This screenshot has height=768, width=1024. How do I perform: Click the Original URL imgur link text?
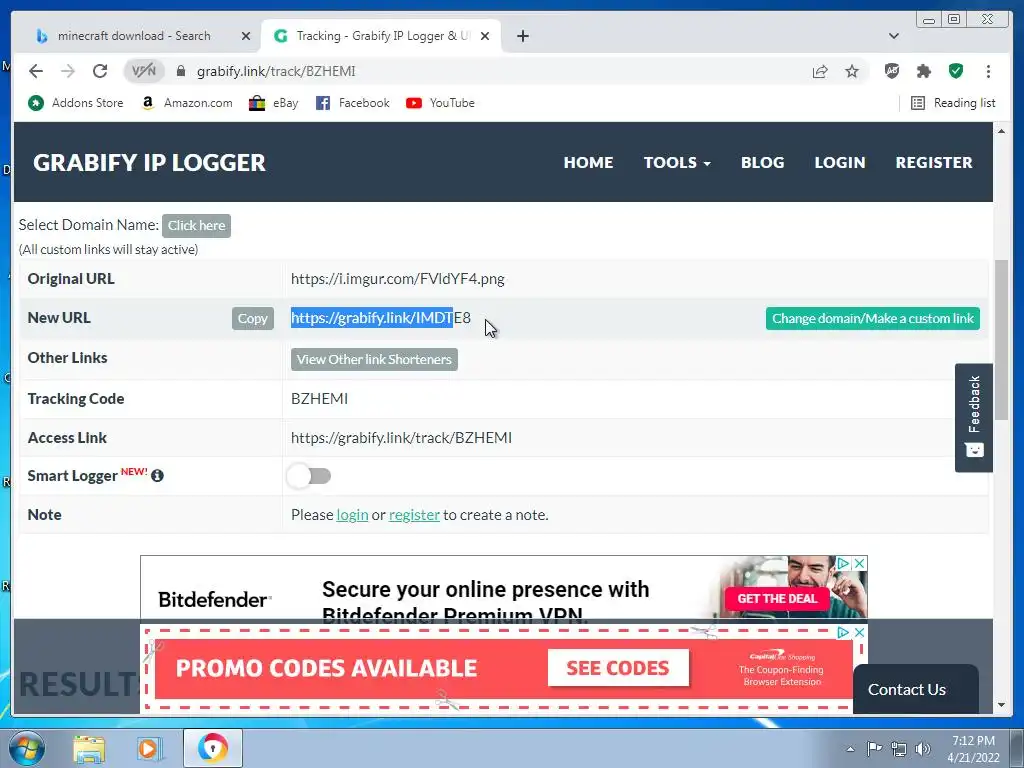click(x=398, y=279)
